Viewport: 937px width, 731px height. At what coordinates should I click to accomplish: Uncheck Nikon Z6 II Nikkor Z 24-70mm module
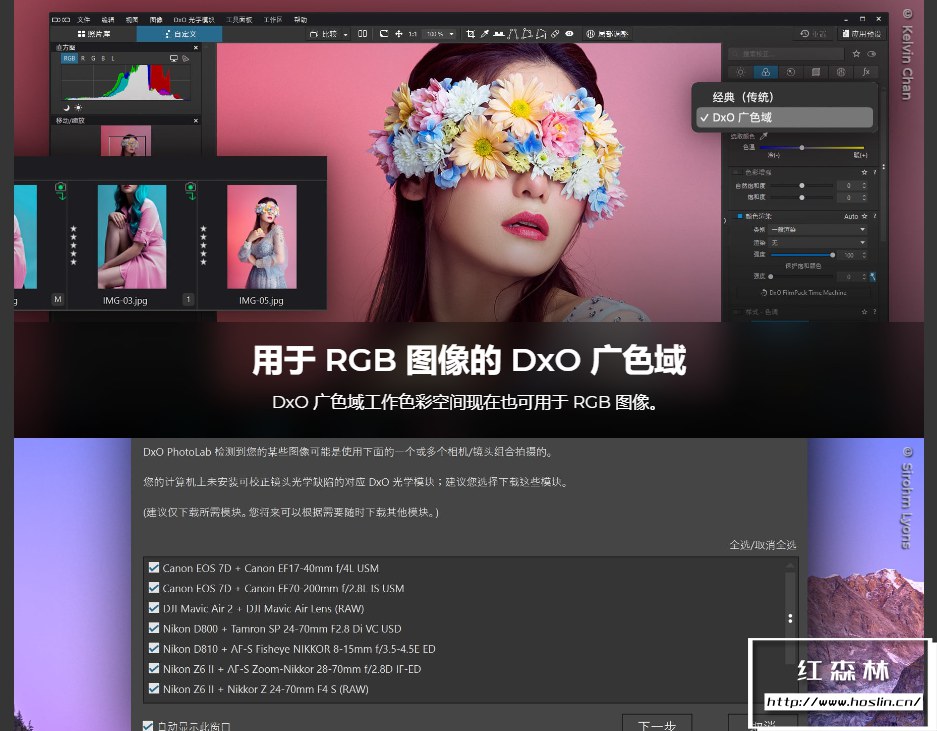[x=154, y=689]
